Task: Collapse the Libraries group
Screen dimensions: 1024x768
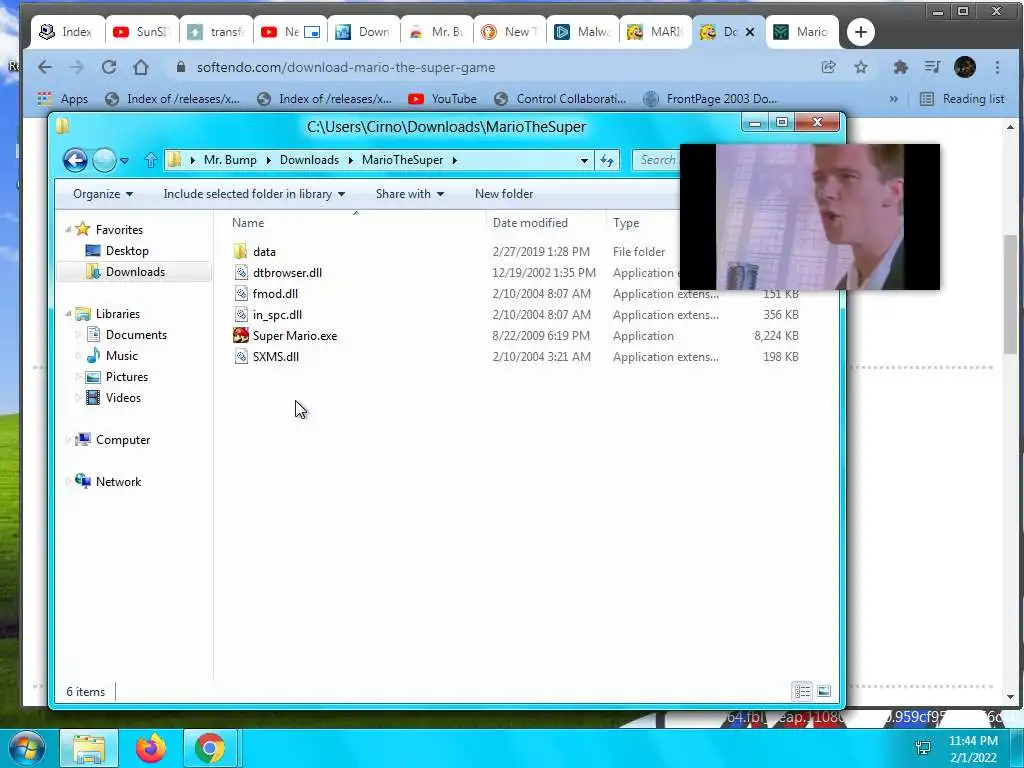Action: pos(68,313)
